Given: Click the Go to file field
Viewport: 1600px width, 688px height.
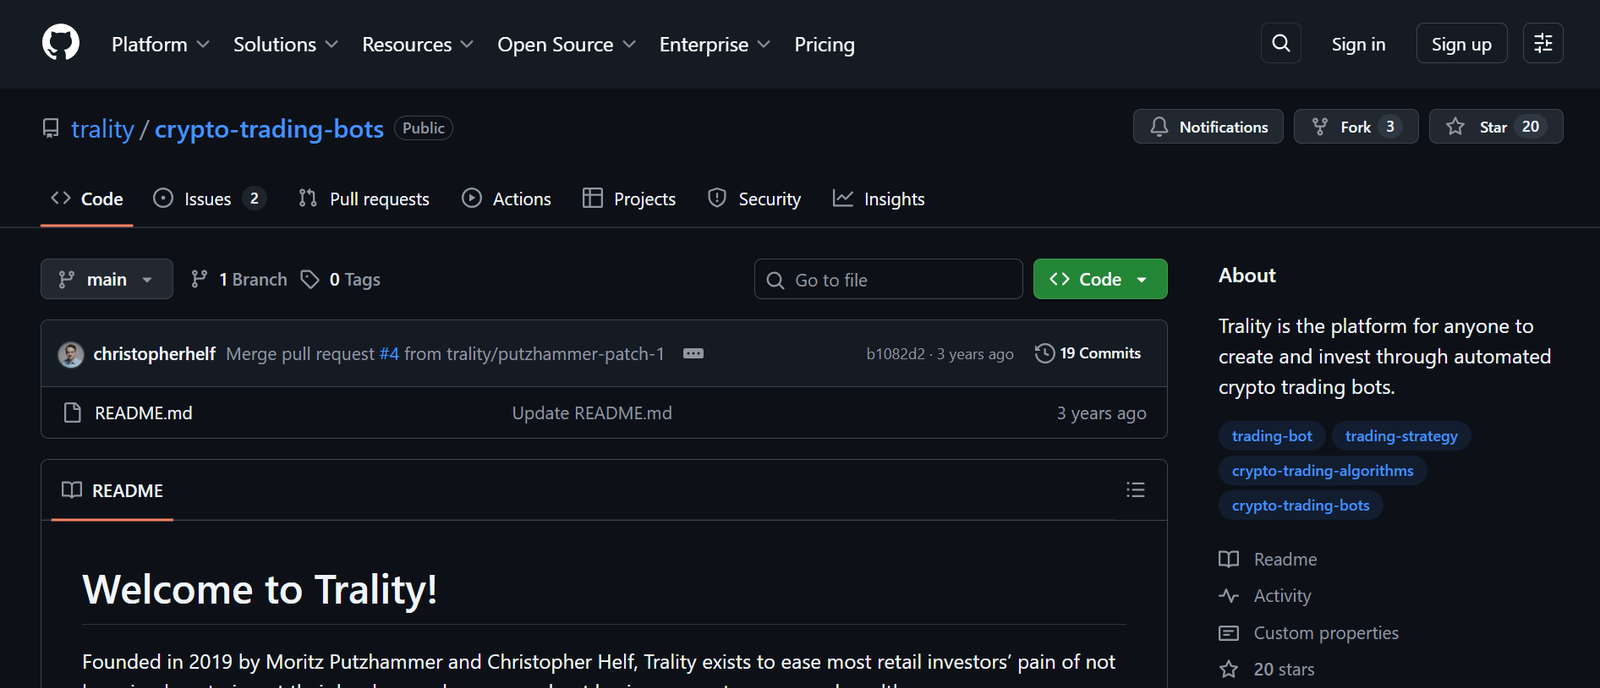Looking at the screenshot, I should click(x=888, y=280).
